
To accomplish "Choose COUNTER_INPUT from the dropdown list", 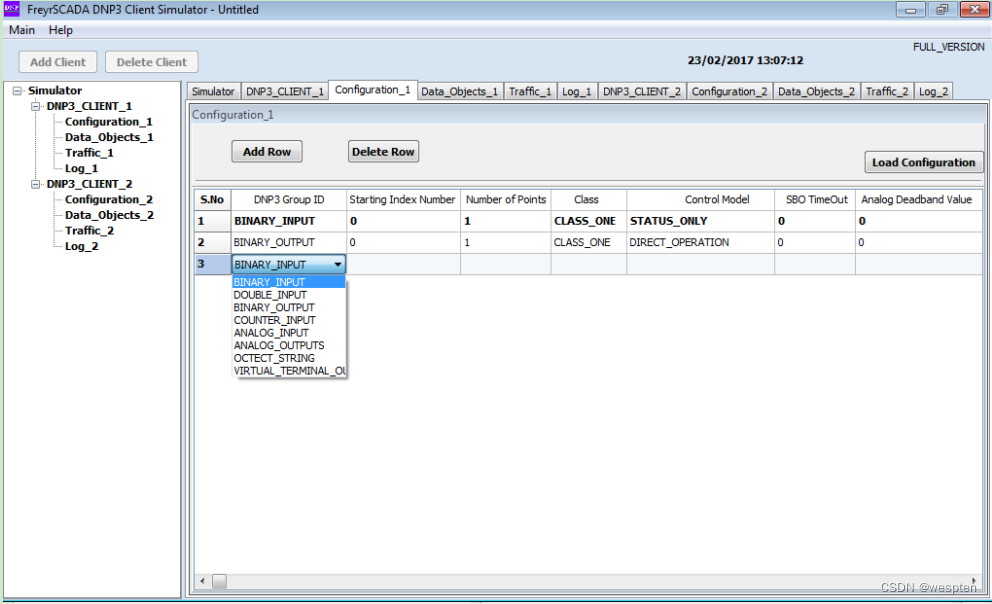I will [x=288, y=320].
